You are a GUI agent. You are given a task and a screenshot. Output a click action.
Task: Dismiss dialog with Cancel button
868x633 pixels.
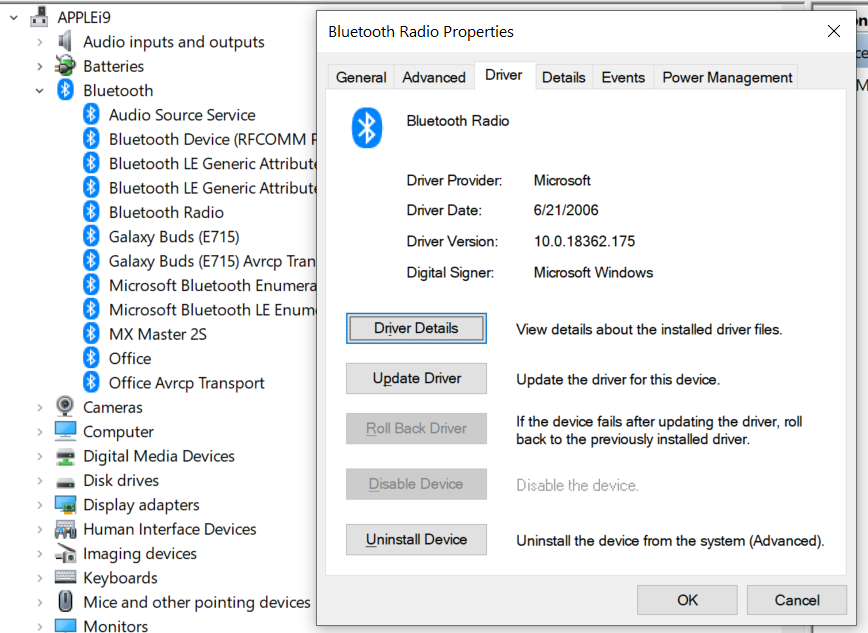coord(797,600)
